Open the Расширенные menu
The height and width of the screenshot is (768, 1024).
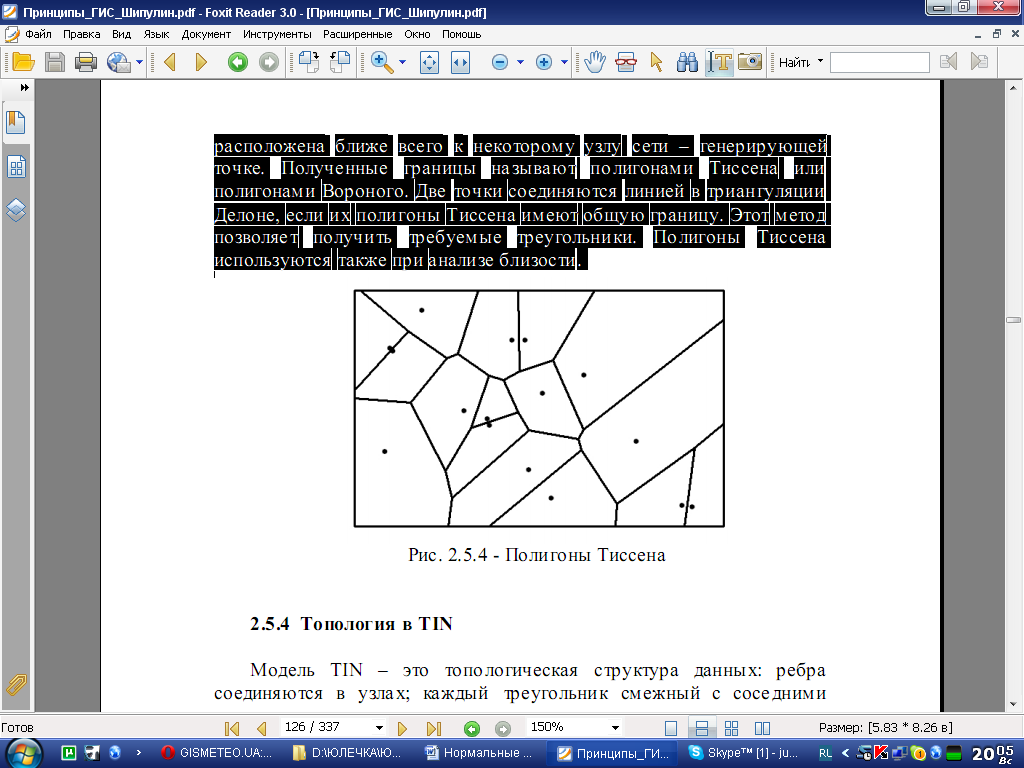click(357, 34)
